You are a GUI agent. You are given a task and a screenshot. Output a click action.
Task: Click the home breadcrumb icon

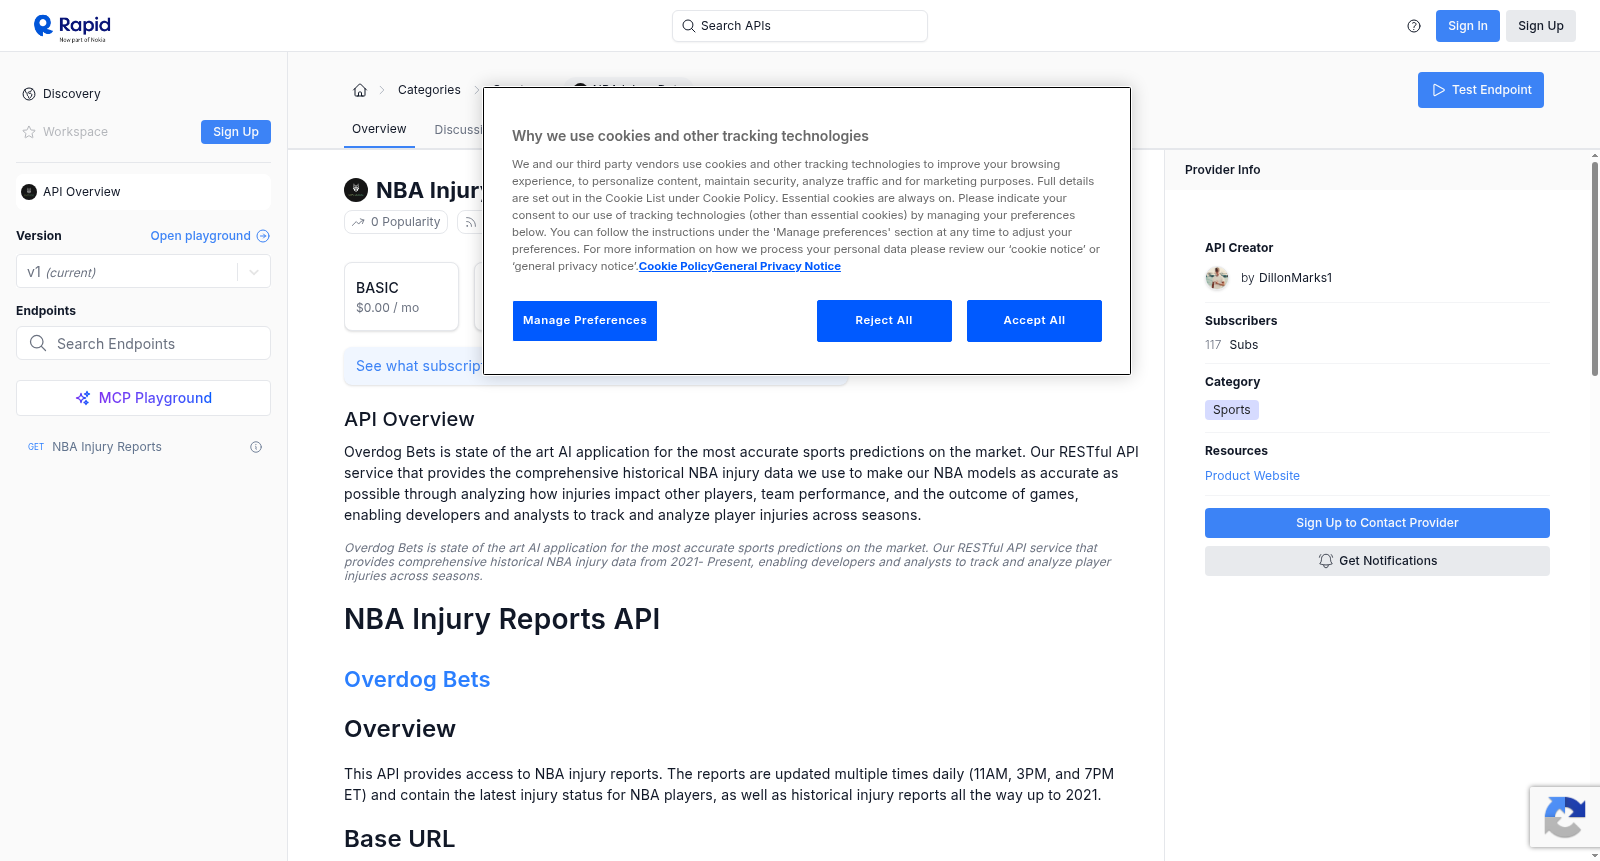(360, 90)
